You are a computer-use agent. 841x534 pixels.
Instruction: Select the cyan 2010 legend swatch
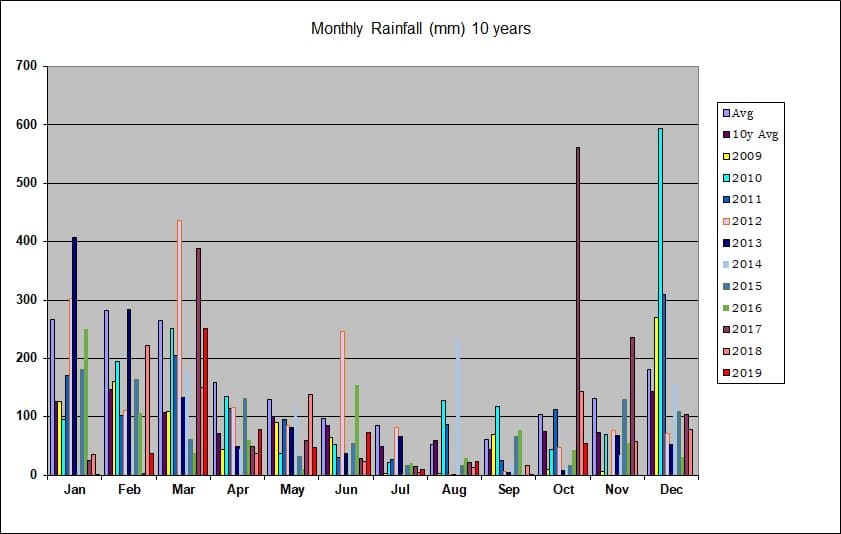pos(727,179)
